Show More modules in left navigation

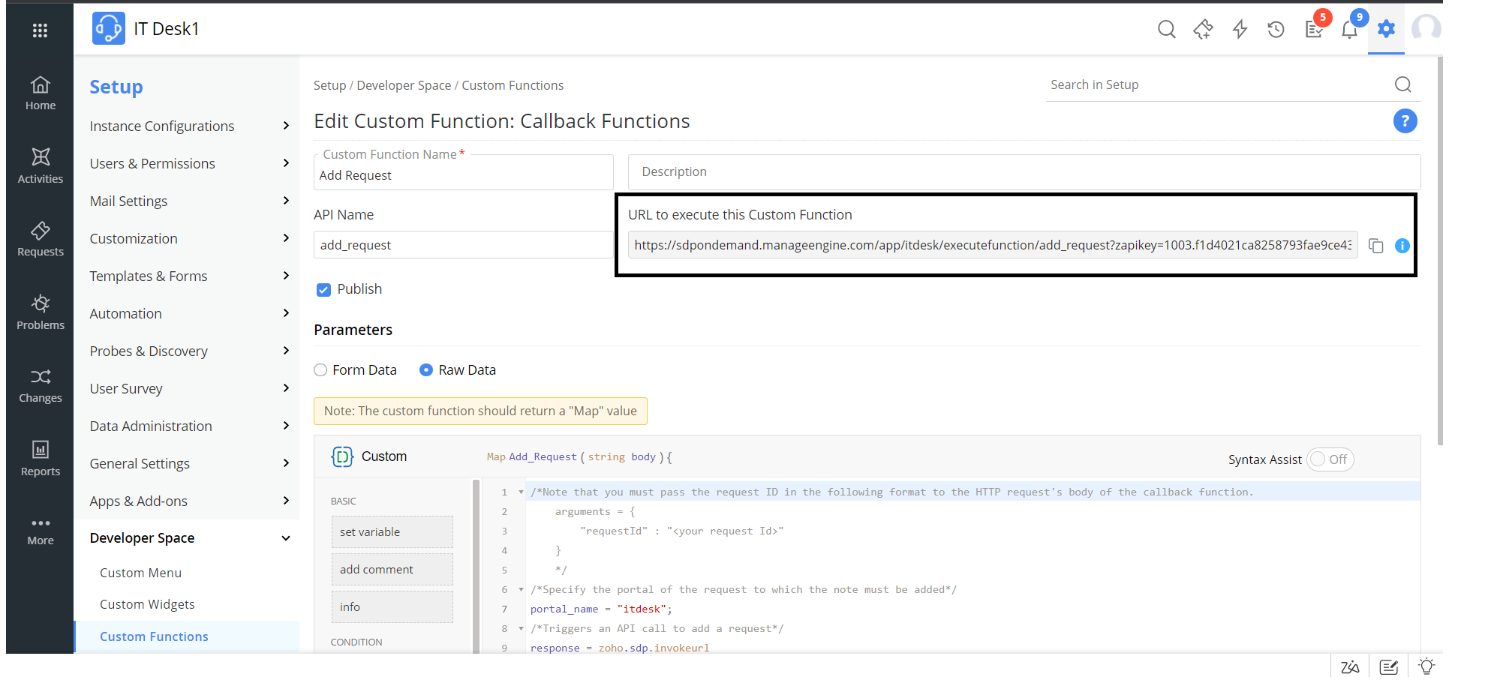pos(40,531)
